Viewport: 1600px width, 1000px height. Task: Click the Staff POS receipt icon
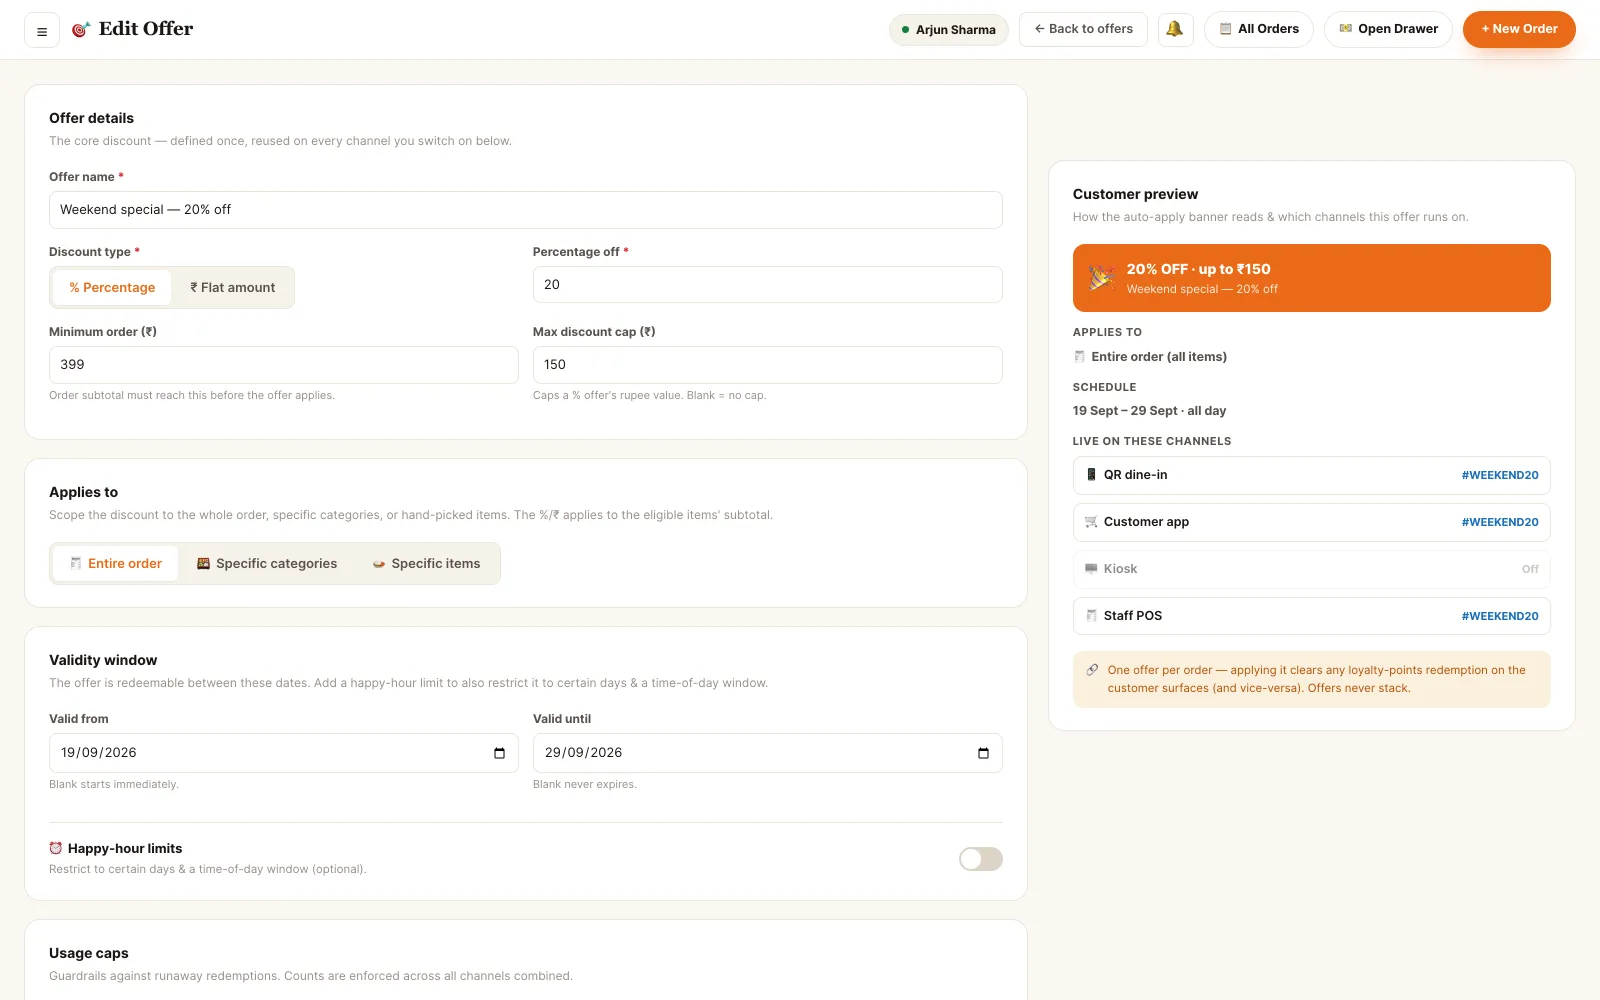coord(1091,616)
